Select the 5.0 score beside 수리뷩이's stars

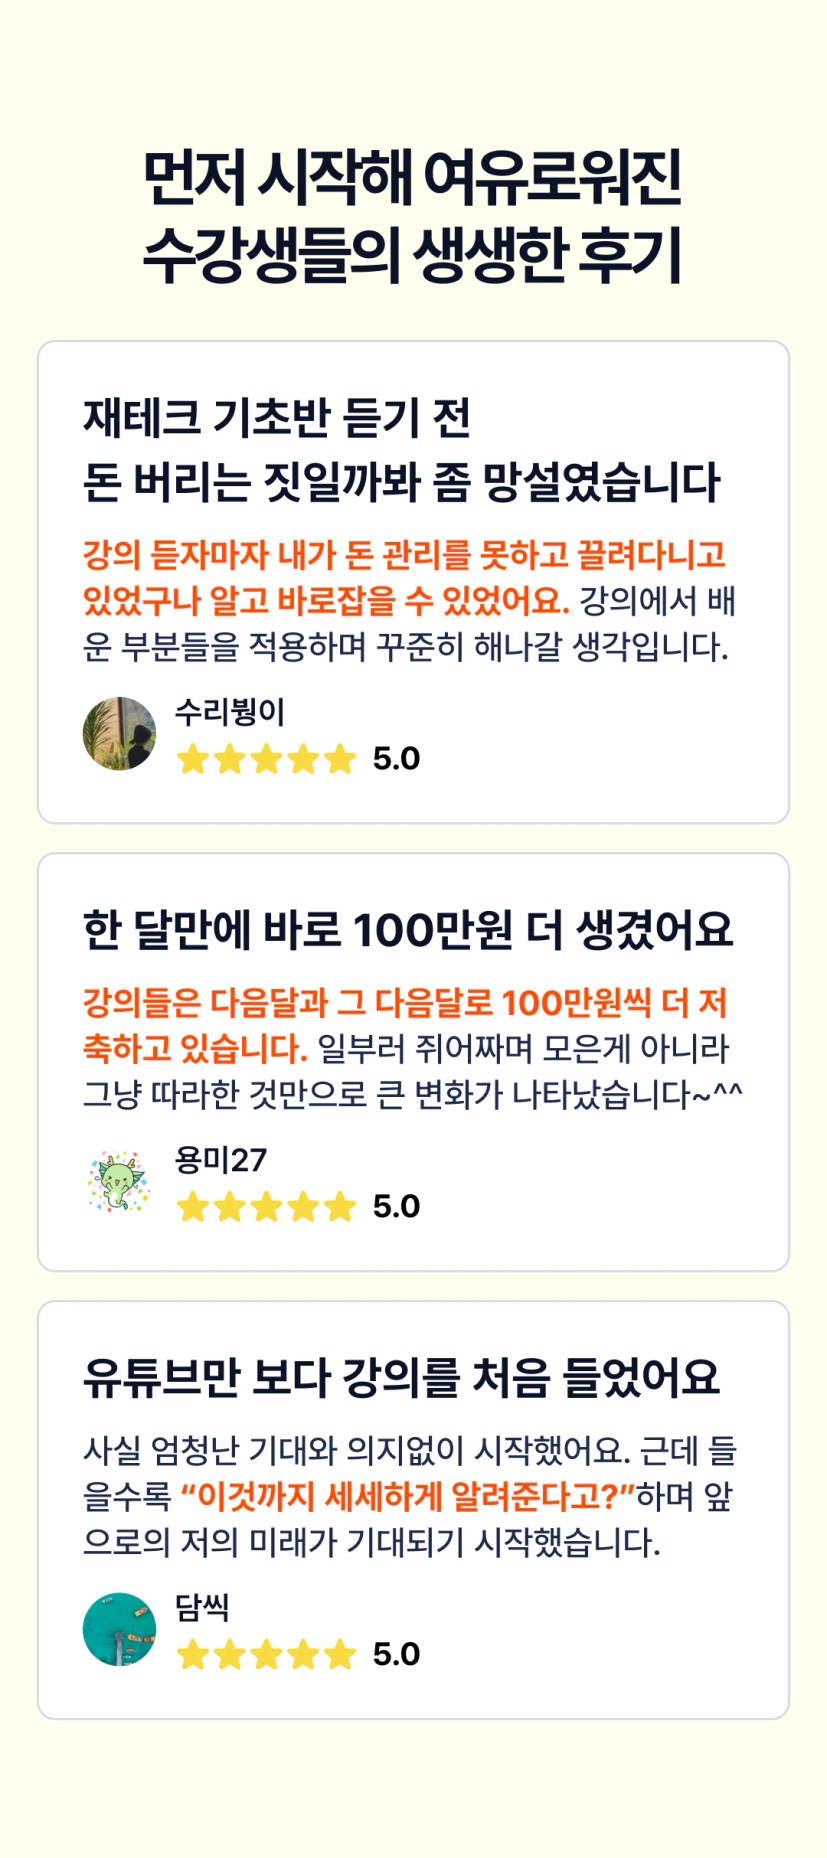396,759
